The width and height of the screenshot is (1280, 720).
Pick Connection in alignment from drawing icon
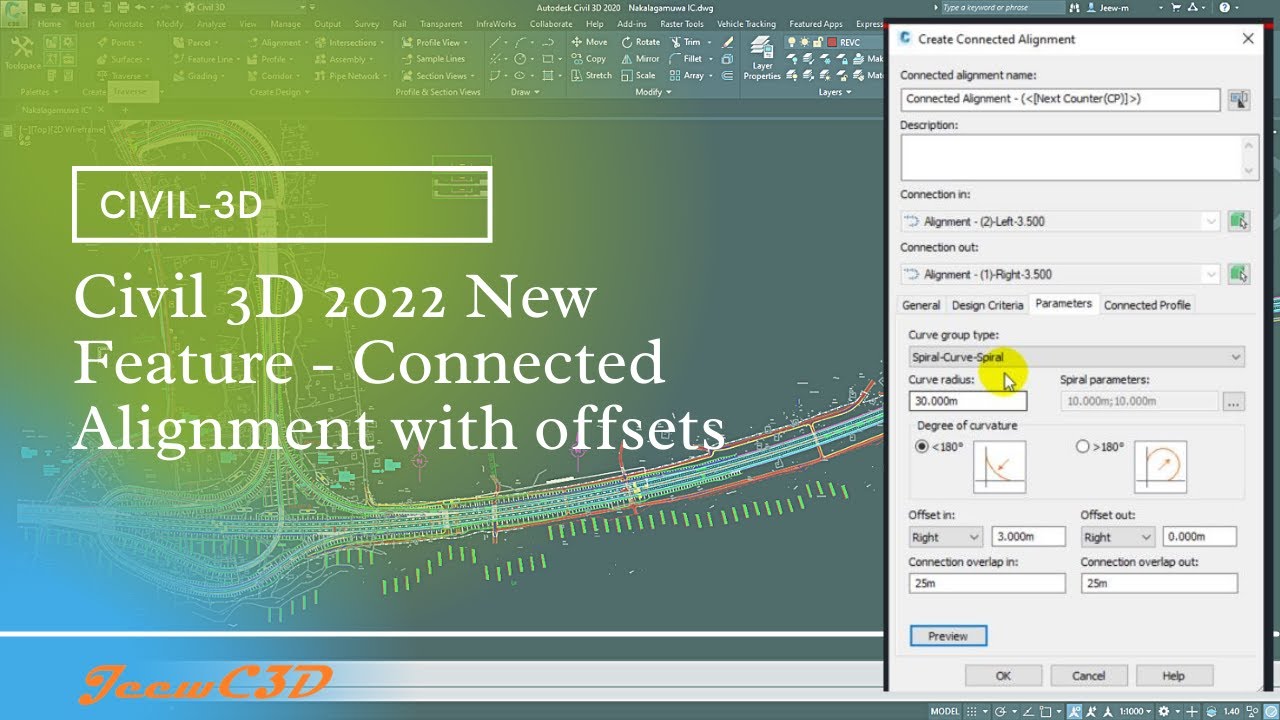coord(1239,221)
